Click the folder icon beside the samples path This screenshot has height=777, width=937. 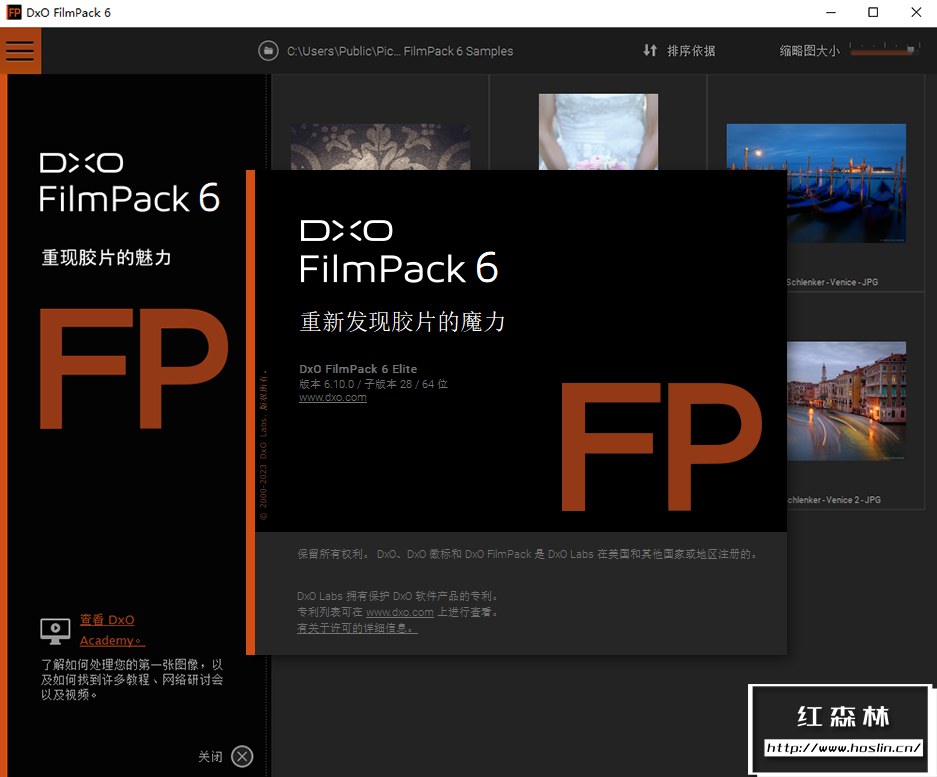tap(267, 51)
